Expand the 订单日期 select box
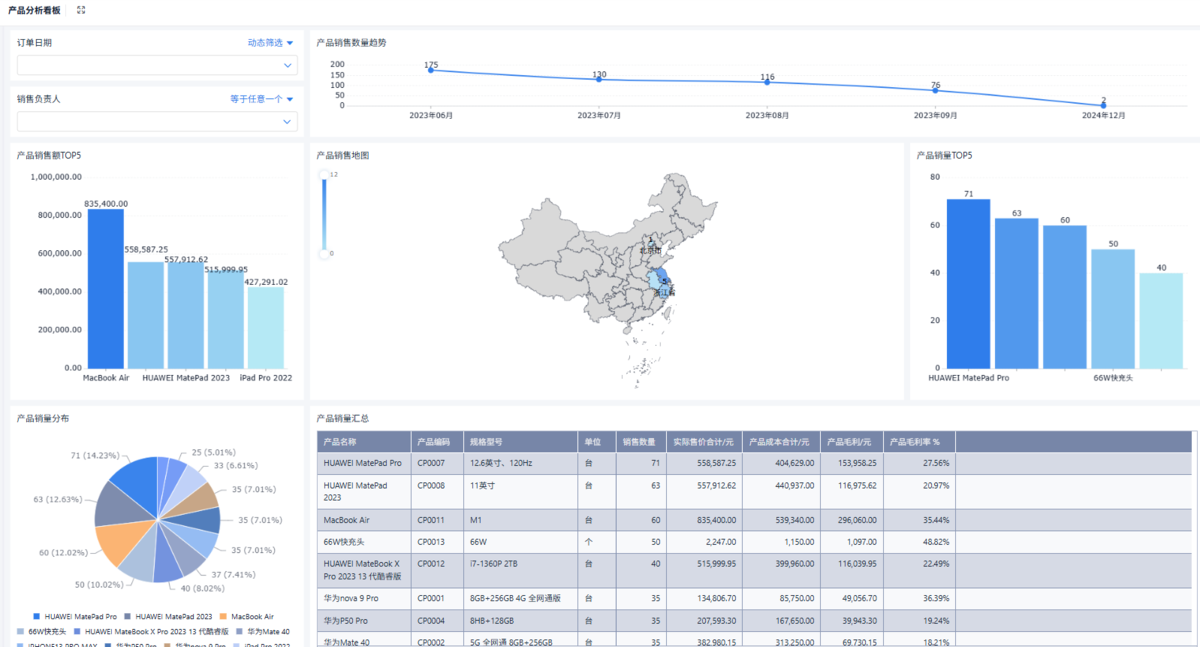1200x647 pixels. tap(157, 65)
